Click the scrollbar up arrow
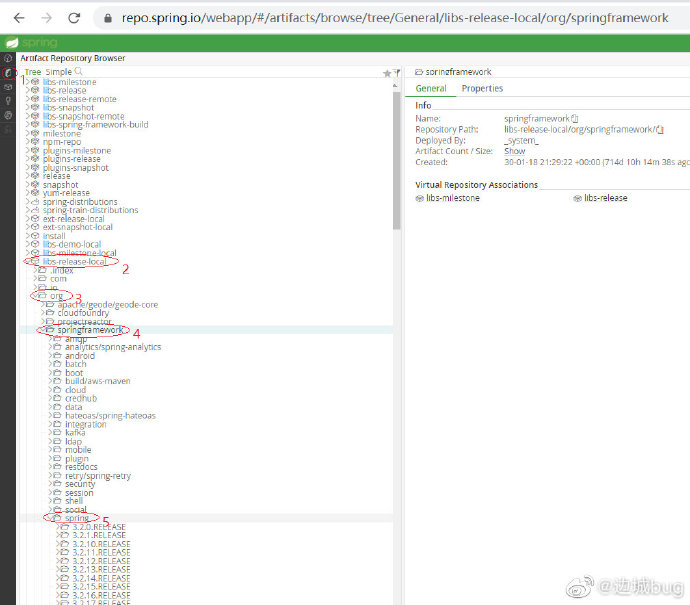 tap(395, 86)
